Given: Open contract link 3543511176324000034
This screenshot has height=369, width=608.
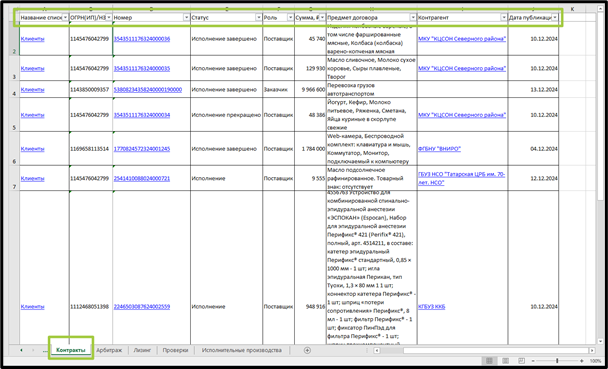Looking at the screenshot, I should [x=142, y=115].
